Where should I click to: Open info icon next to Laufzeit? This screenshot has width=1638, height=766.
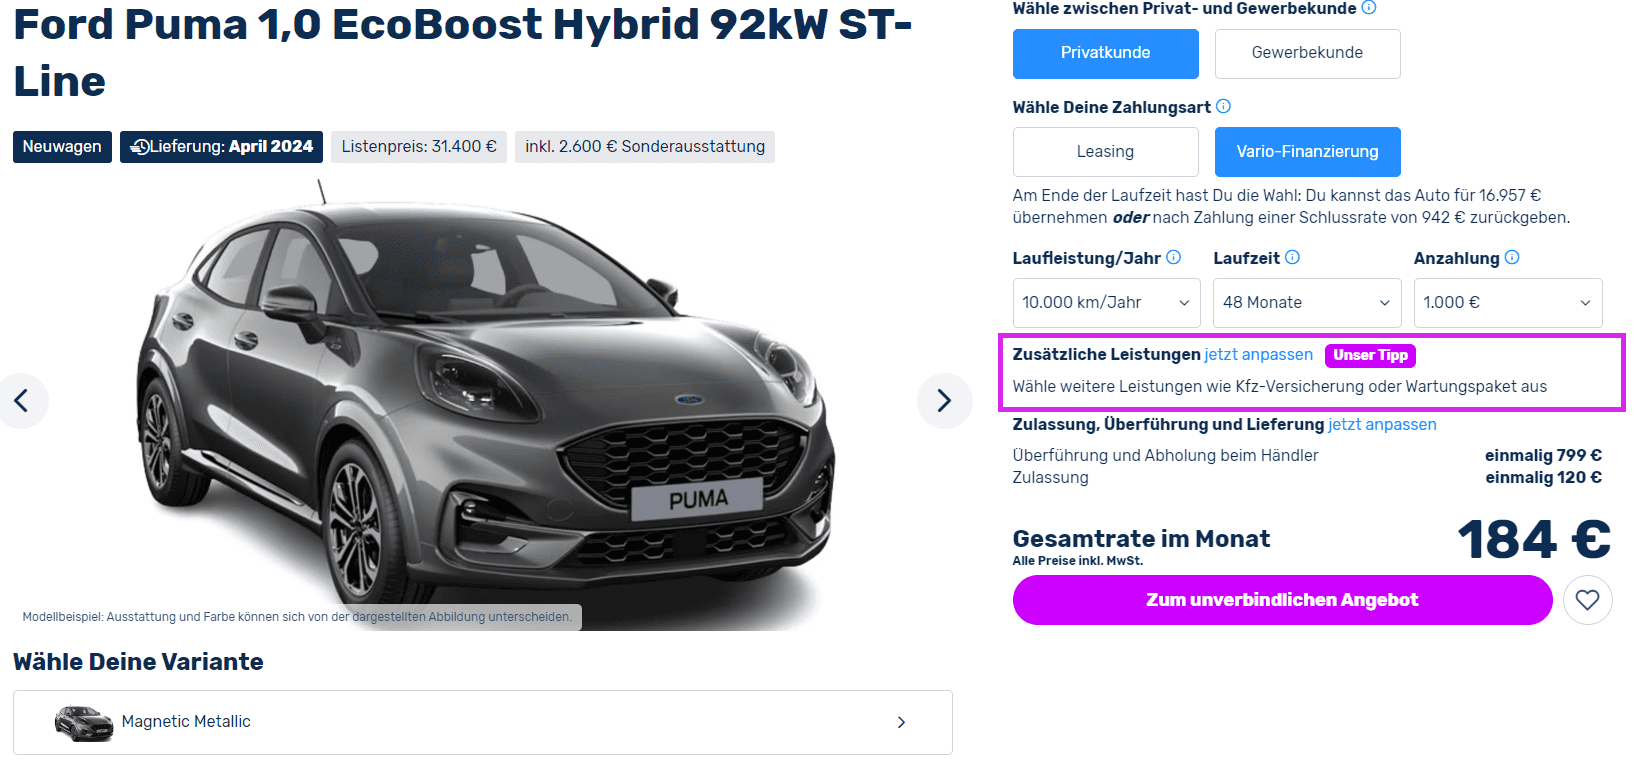click(1292, 257)
